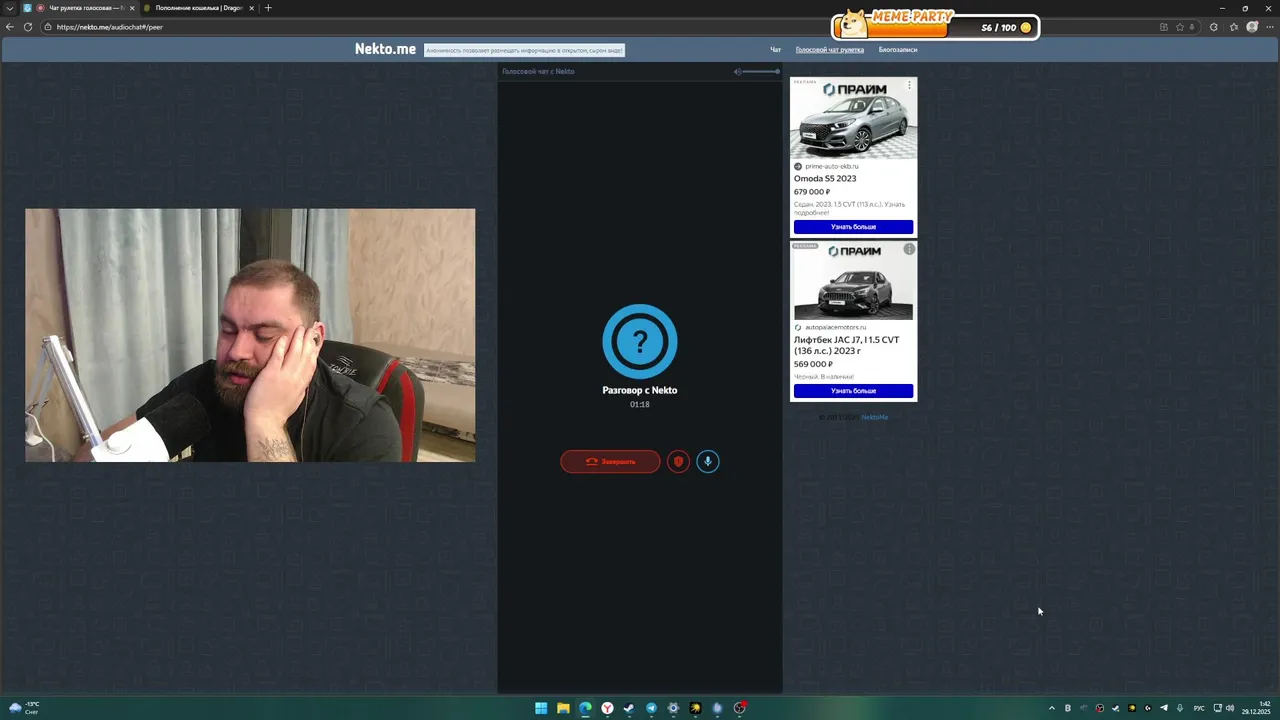Switch to the "Чат рулетка голосовая" browser tab
Viewport: 1280px width, 720px height.
coord(78,8)
